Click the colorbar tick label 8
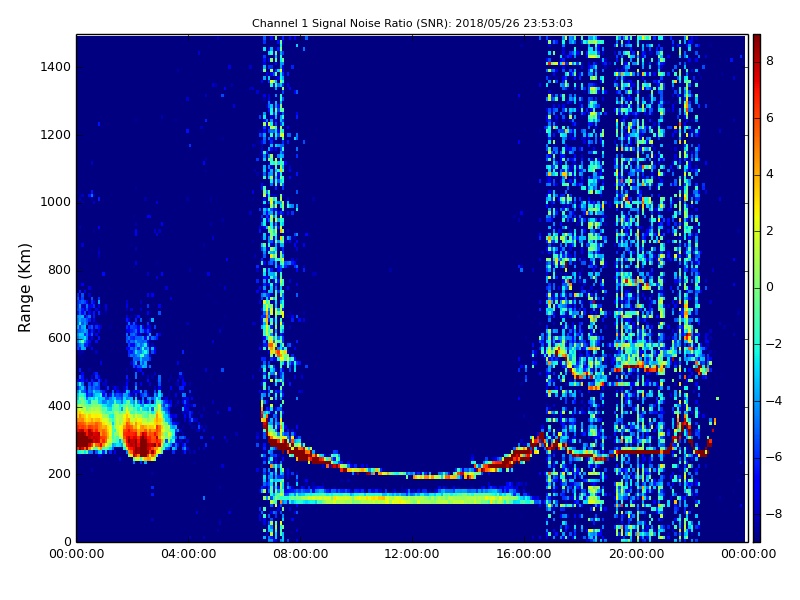 [x=770, y=61]
